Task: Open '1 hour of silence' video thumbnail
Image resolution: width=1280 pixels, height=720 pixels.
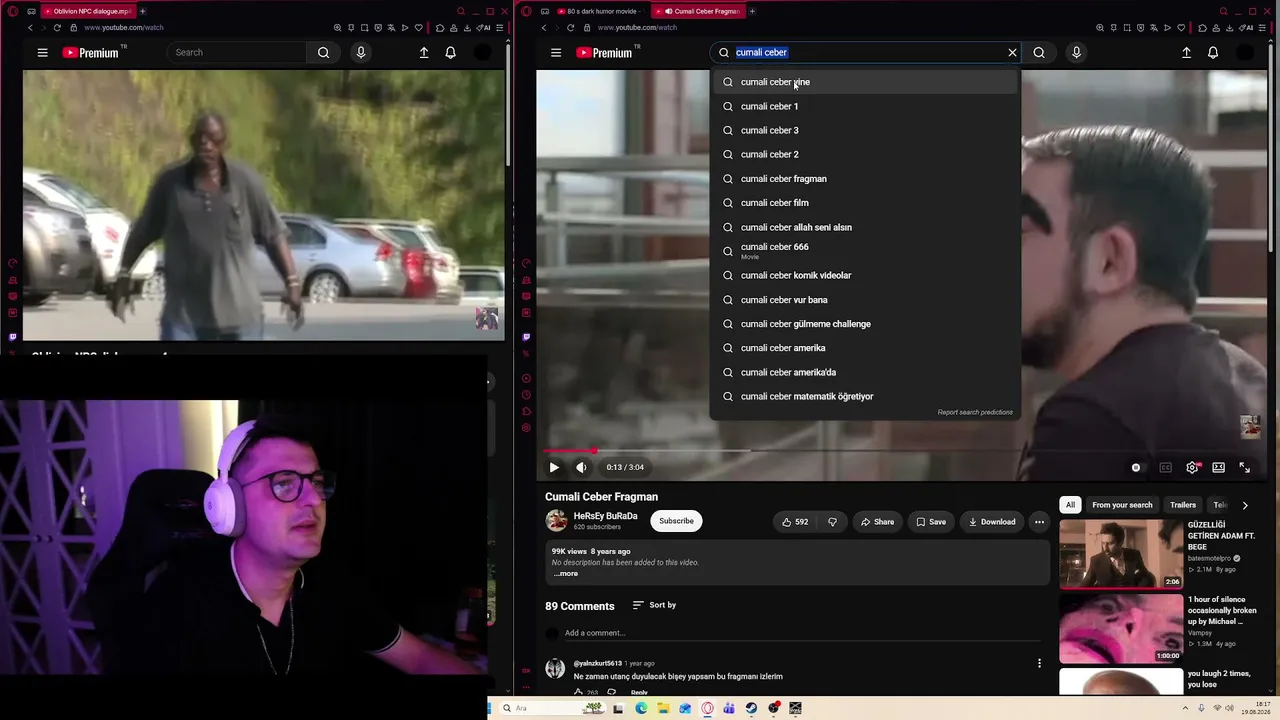Action: pos(1121,629)
